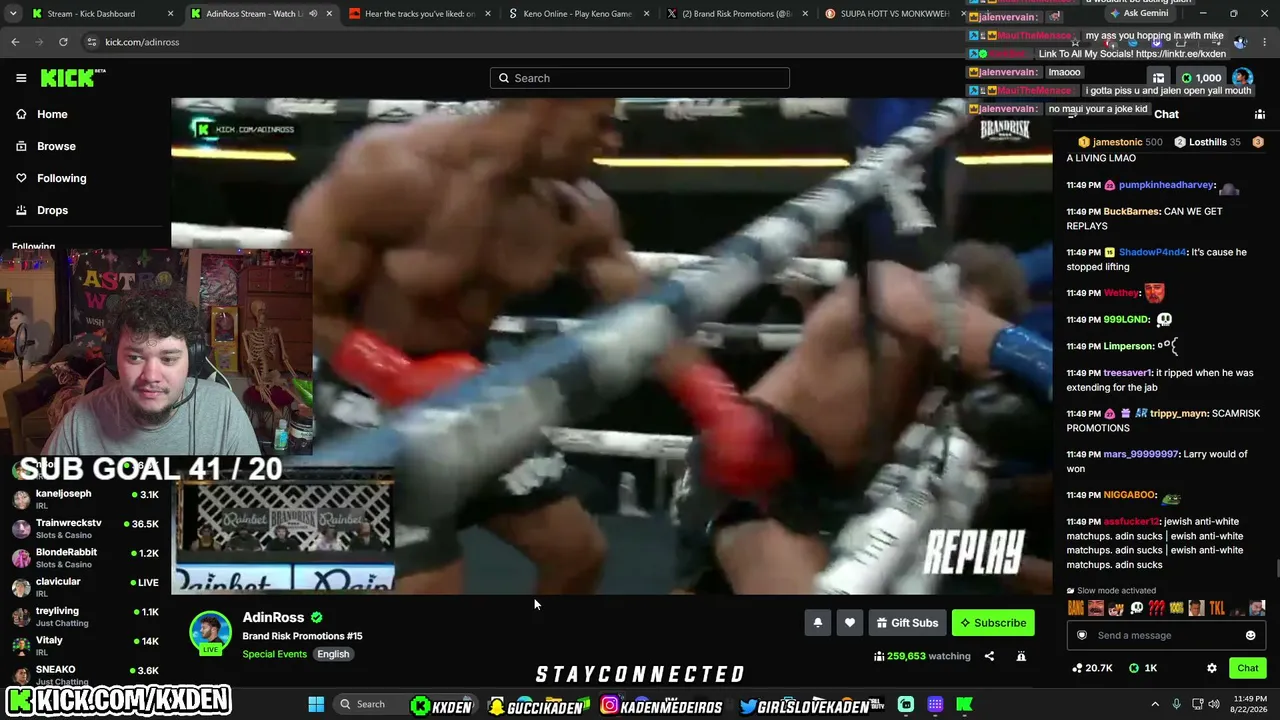
Task: Open jamestonic on the gift leaderboard
Action: click(1118, 142)
